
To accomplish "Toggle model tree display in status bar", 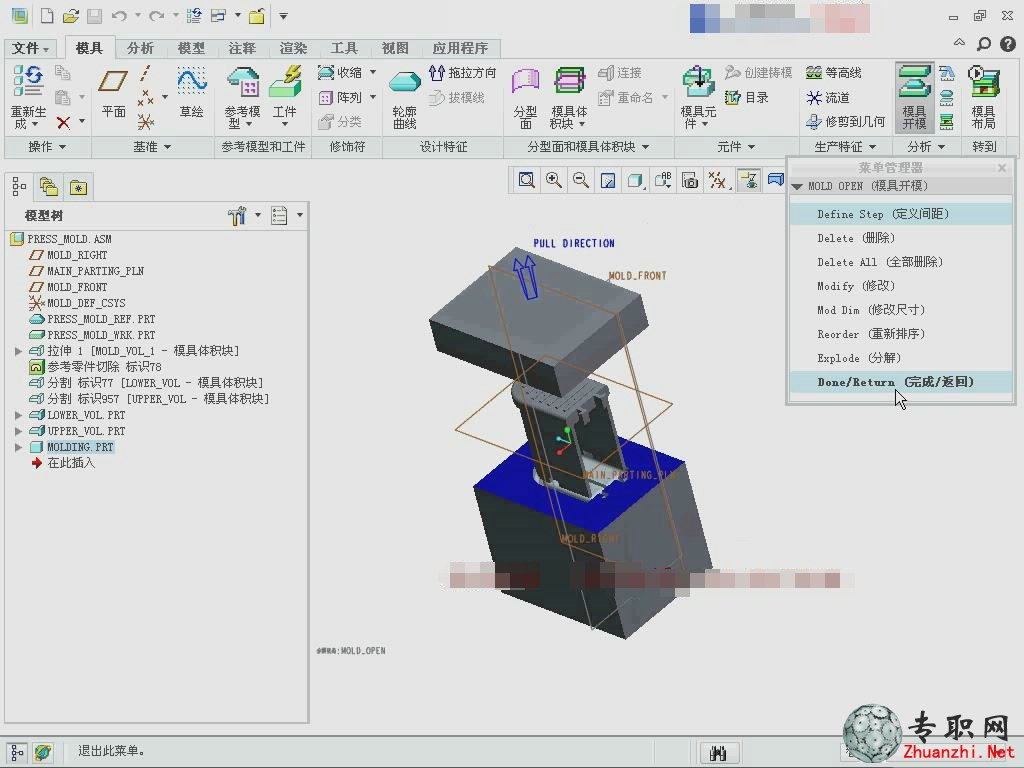I will point(18,752).
